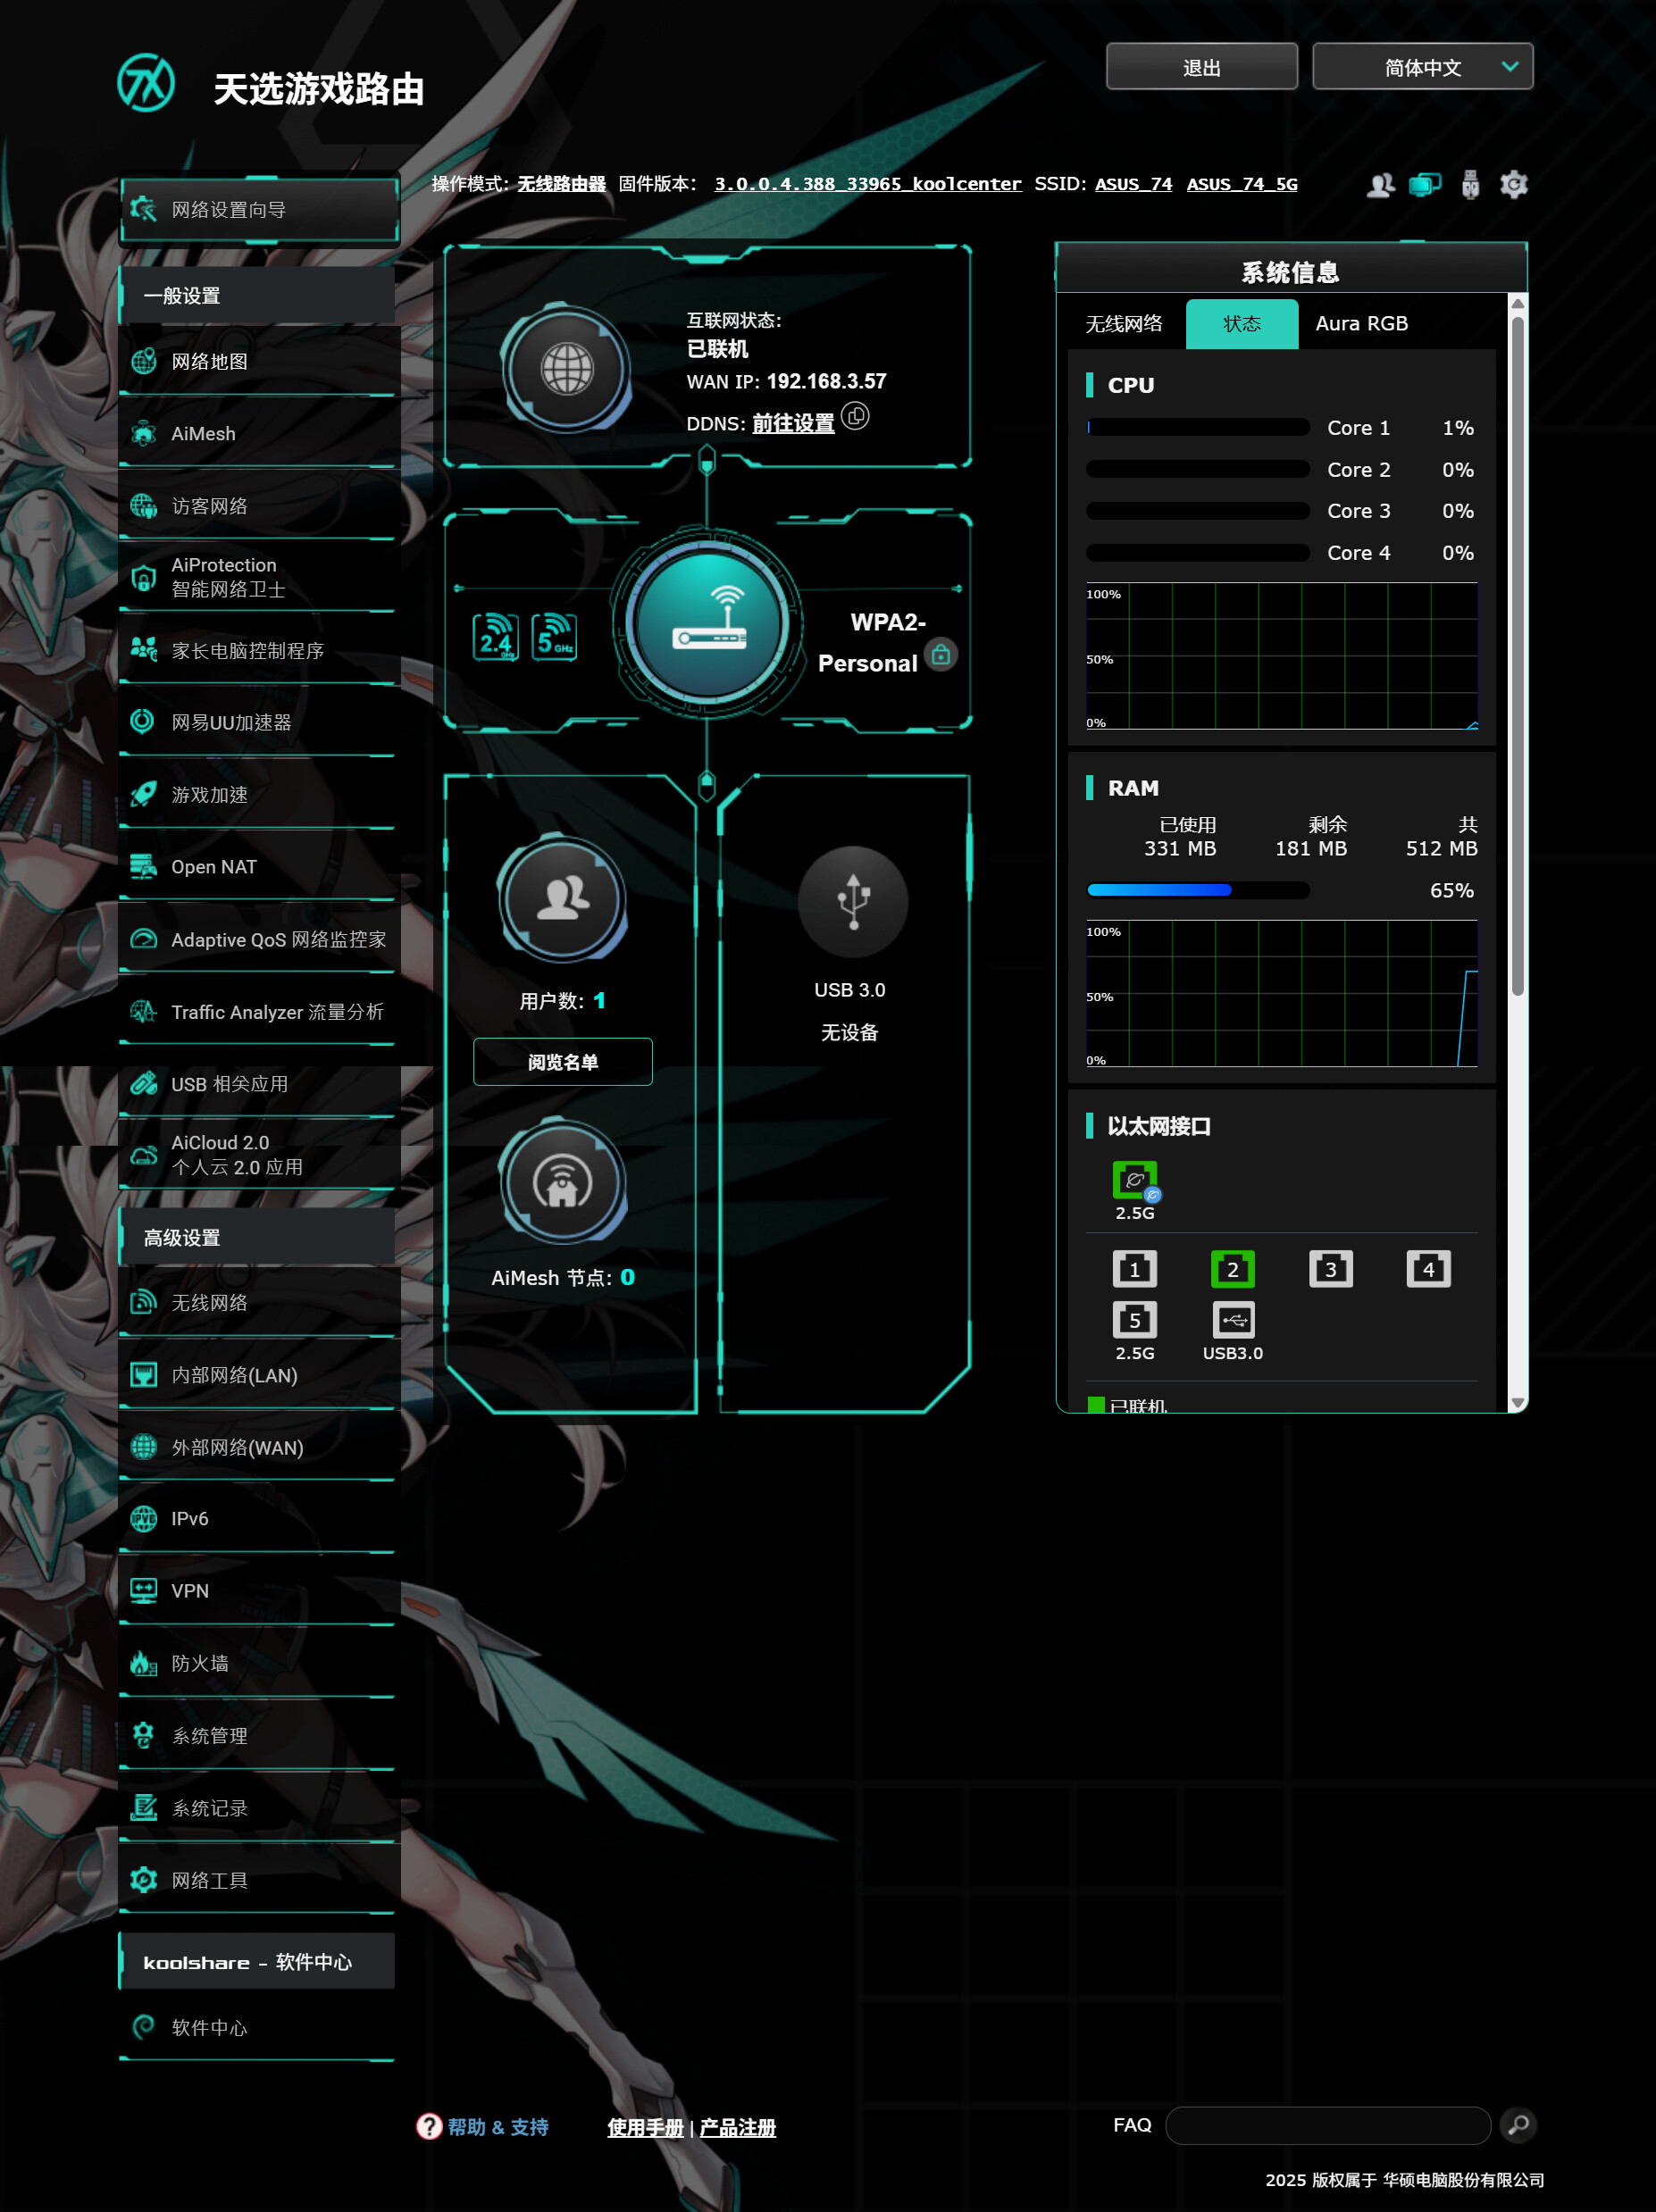Screen dimensions: 1656x2212
Task: Click the 5 GHz band icon
Action: (x=554, y=637)
